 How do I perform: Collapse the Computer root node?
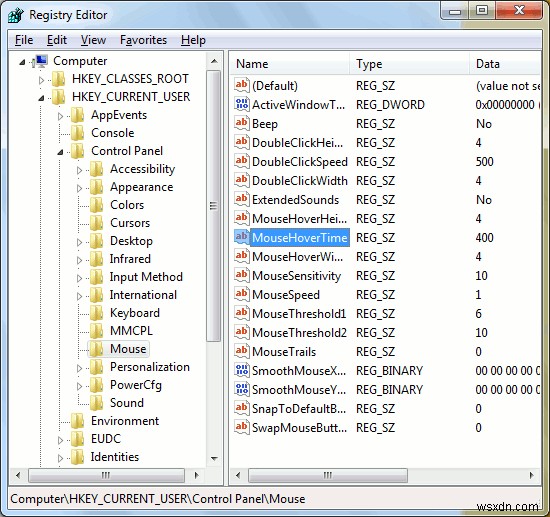(x=22, y=62)
